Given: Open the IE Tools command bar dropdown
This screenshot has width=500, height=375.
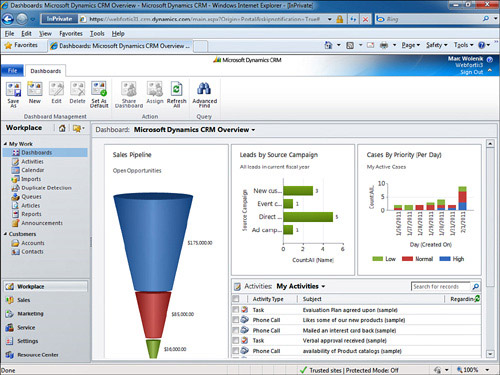Looking at the screenshot, I should [463, 45].
